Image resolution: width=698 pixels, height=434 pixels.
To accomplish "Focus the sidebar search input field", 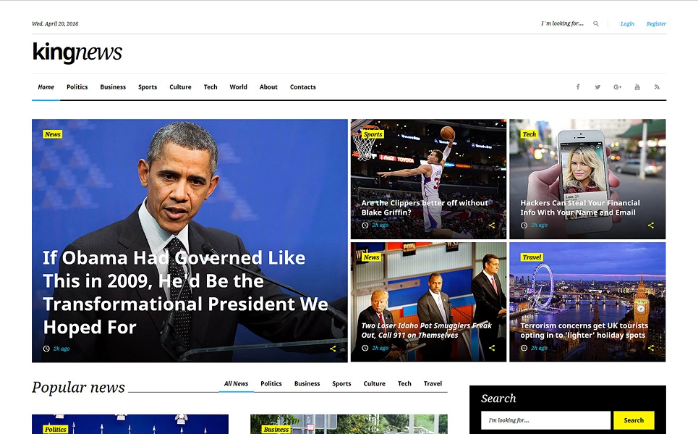I will (545, 420).
